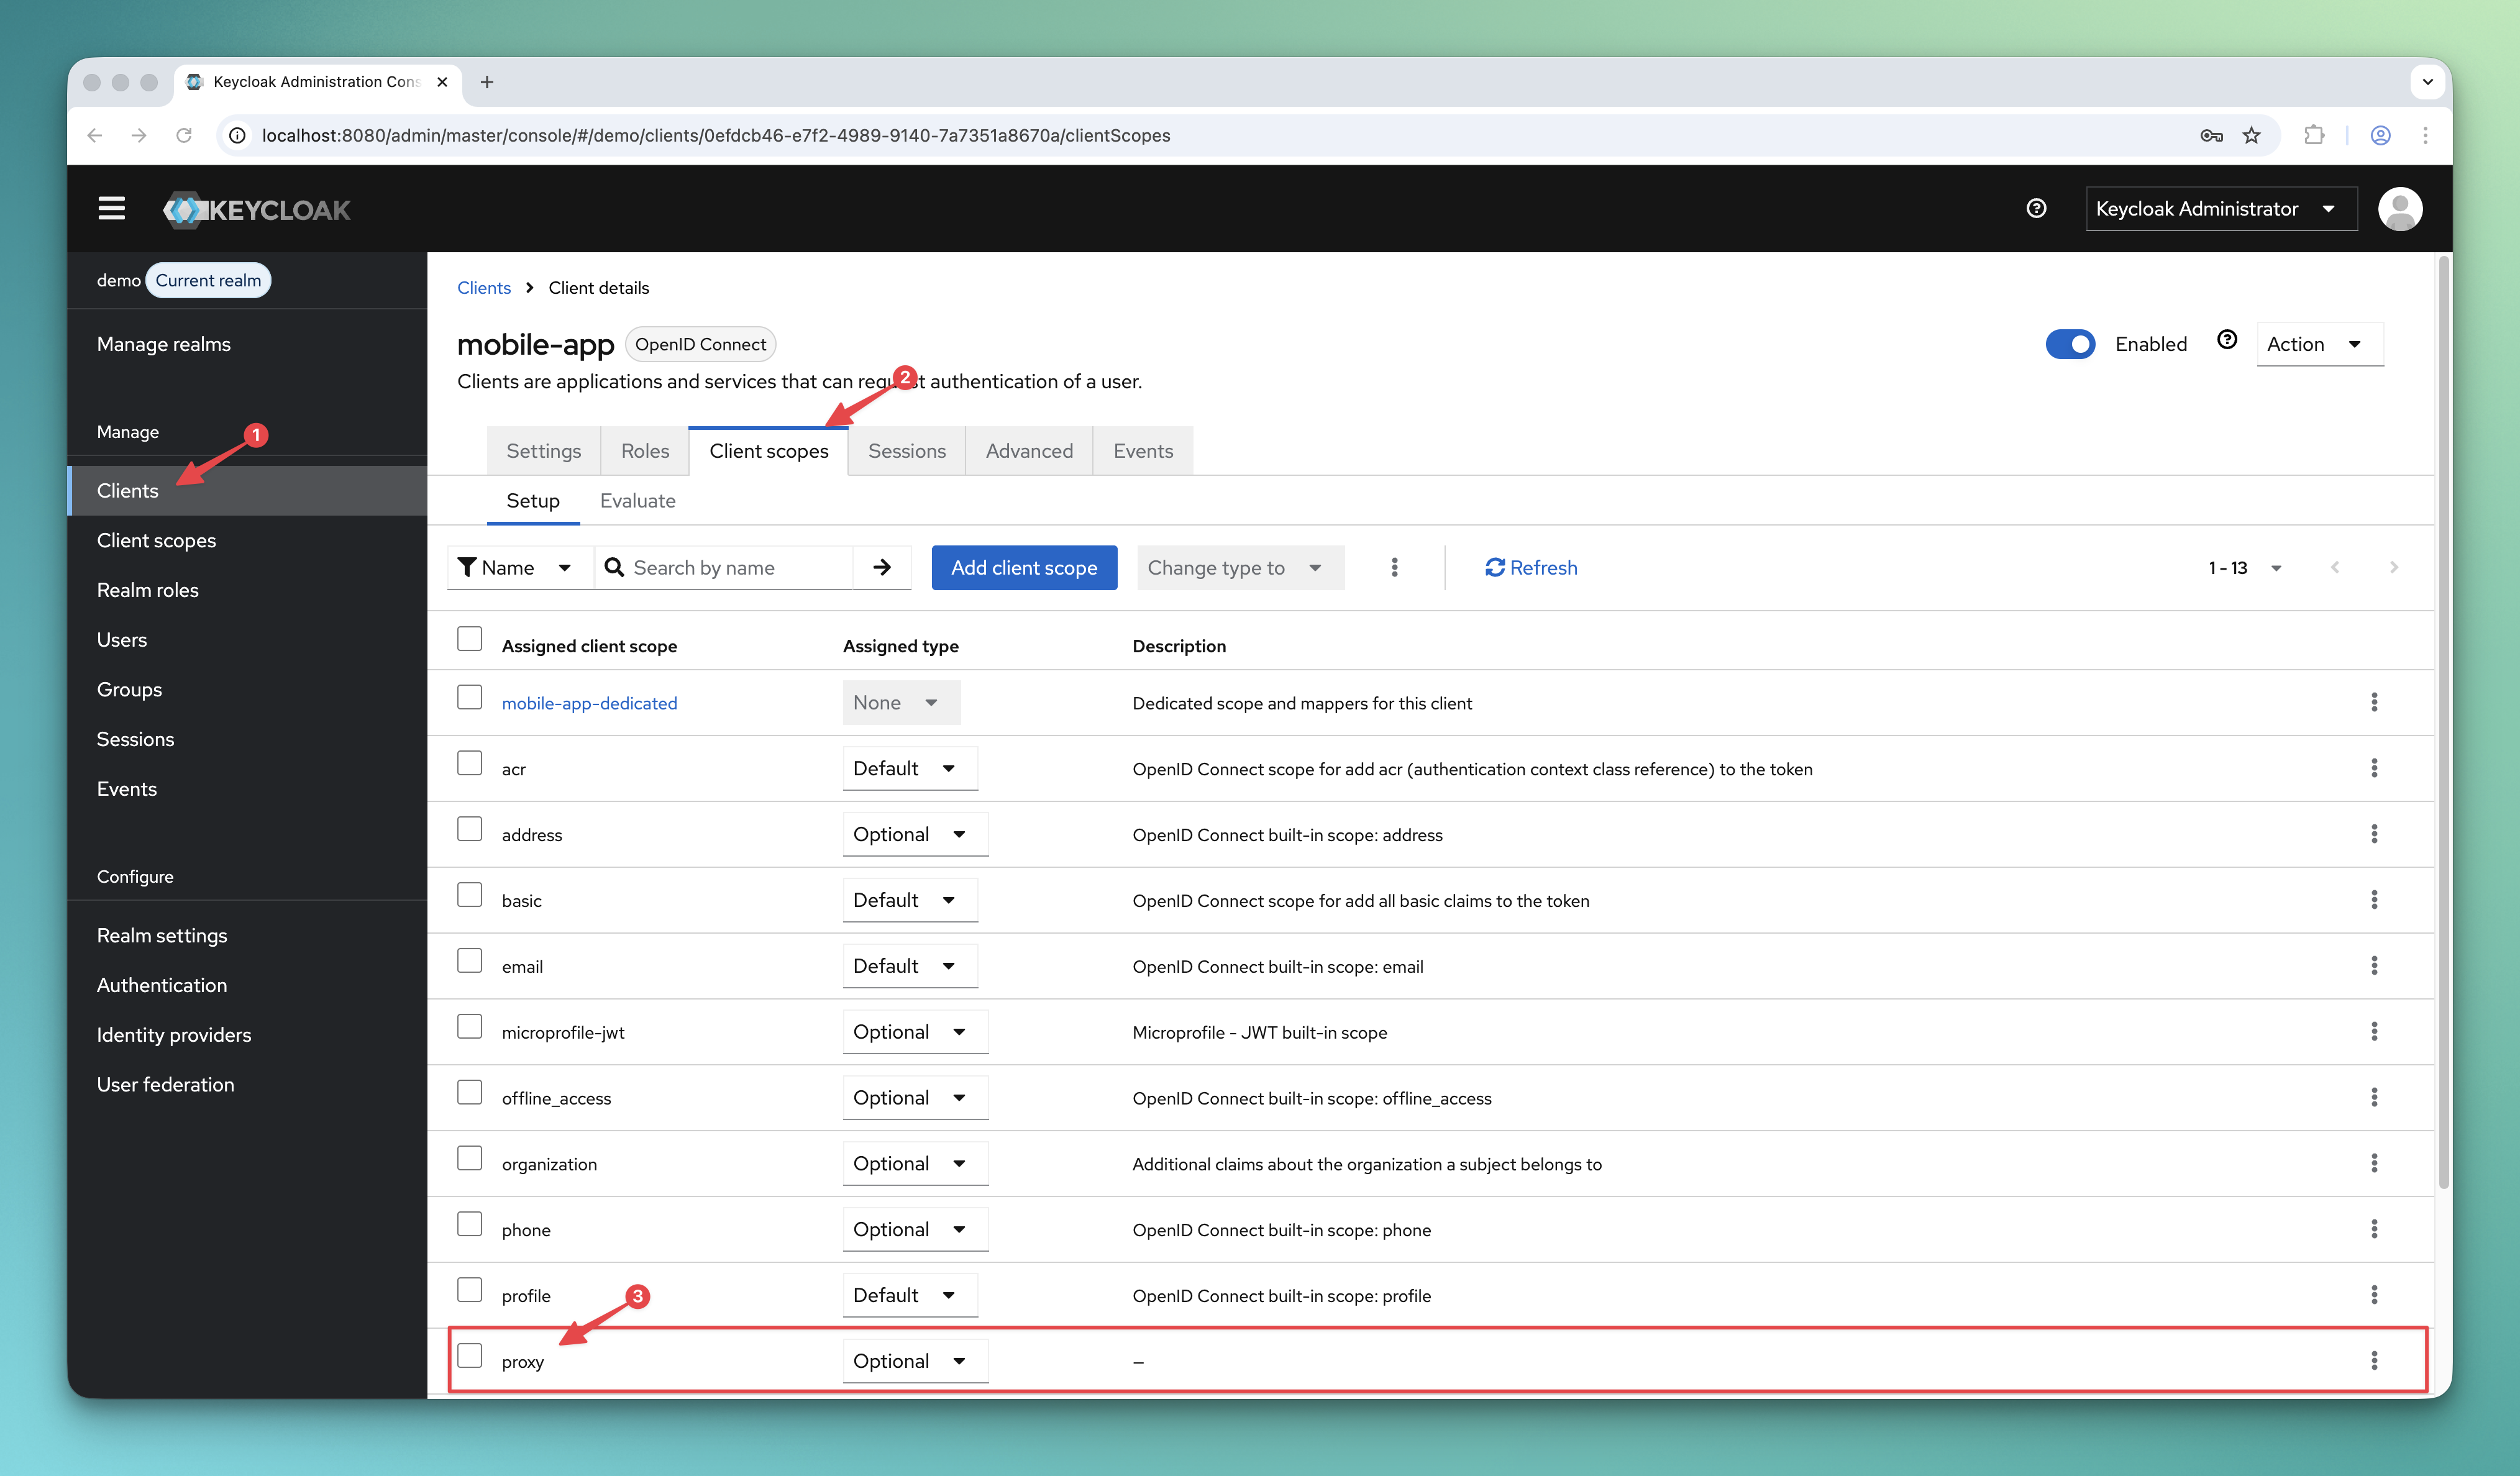Bookmark this page with the star

click(x=2251, y=135)
